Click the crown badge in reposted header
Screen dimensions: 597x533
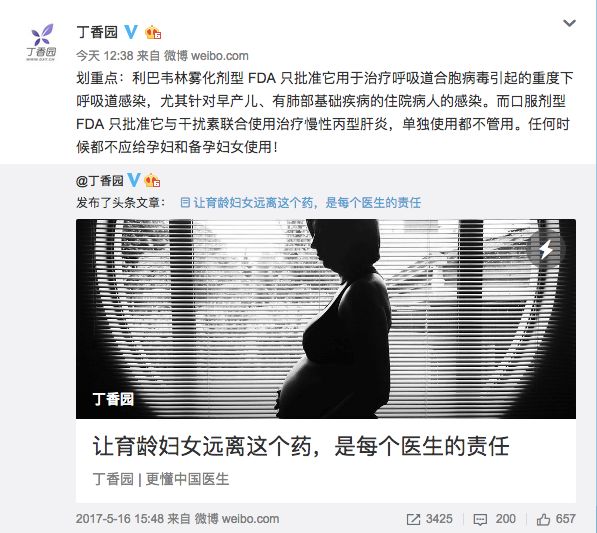pos(152,180)
